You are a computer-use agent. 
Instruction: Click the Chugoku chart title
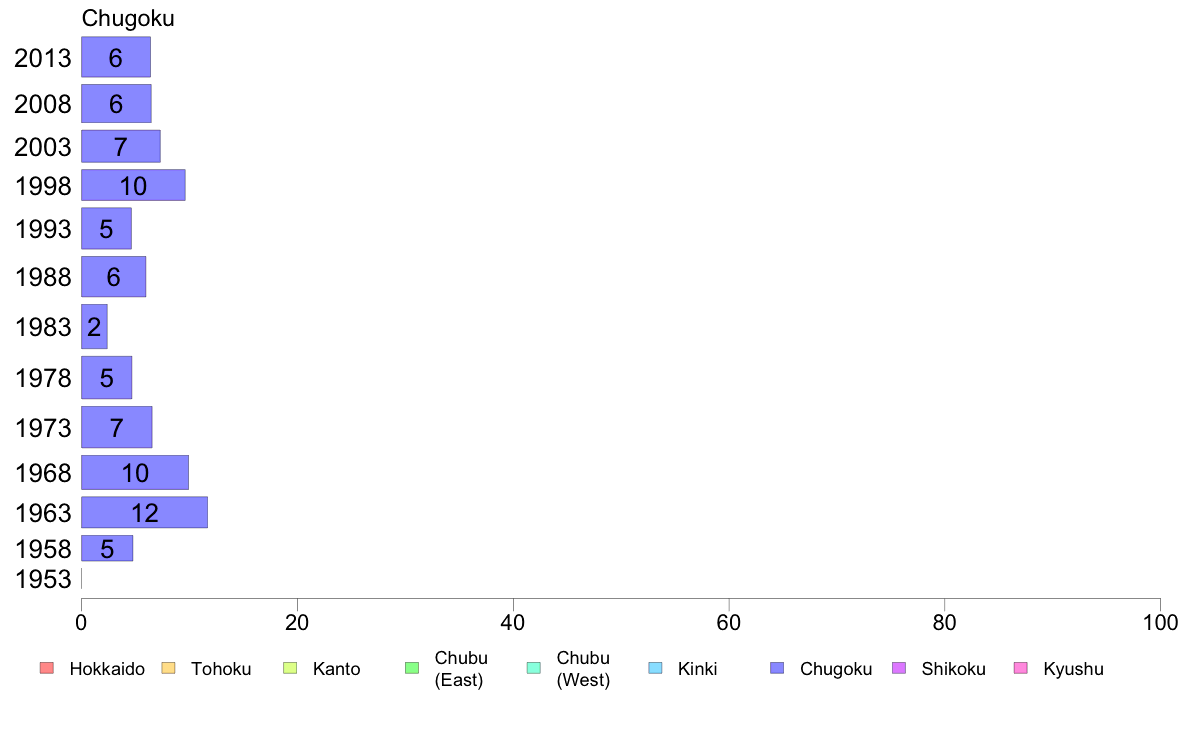pos(128,18)
